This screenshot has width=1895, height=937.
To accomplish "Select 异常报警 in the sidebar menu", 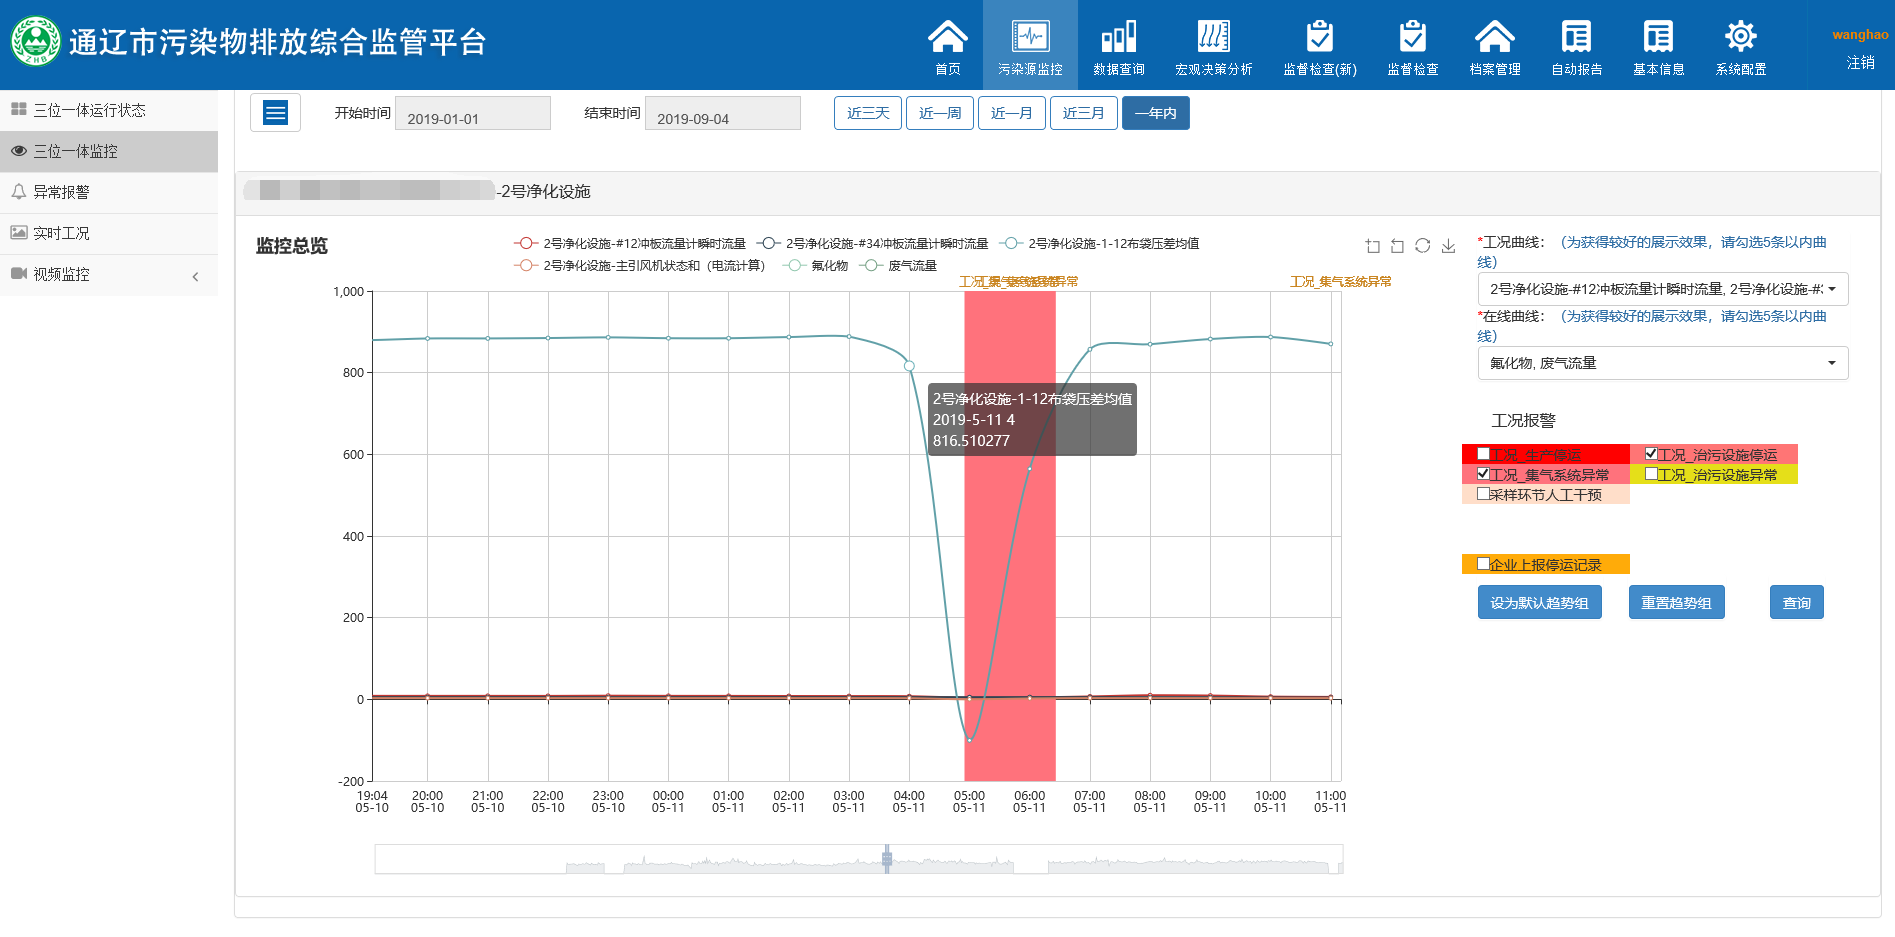I will click(62, 192).
